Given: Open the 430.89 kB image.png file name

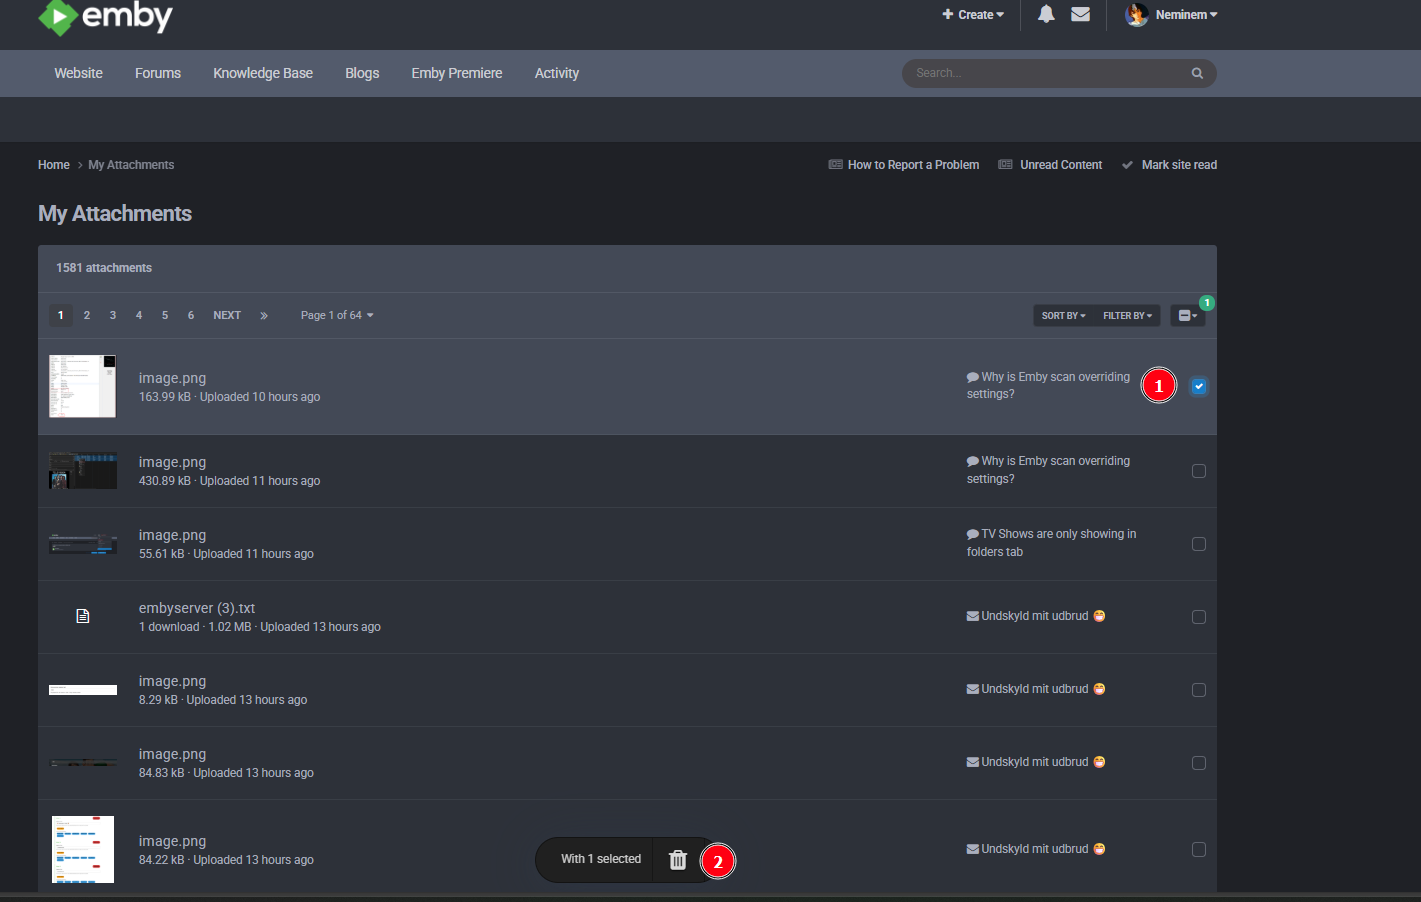Looking at the screenshot, I should [172, 462].
